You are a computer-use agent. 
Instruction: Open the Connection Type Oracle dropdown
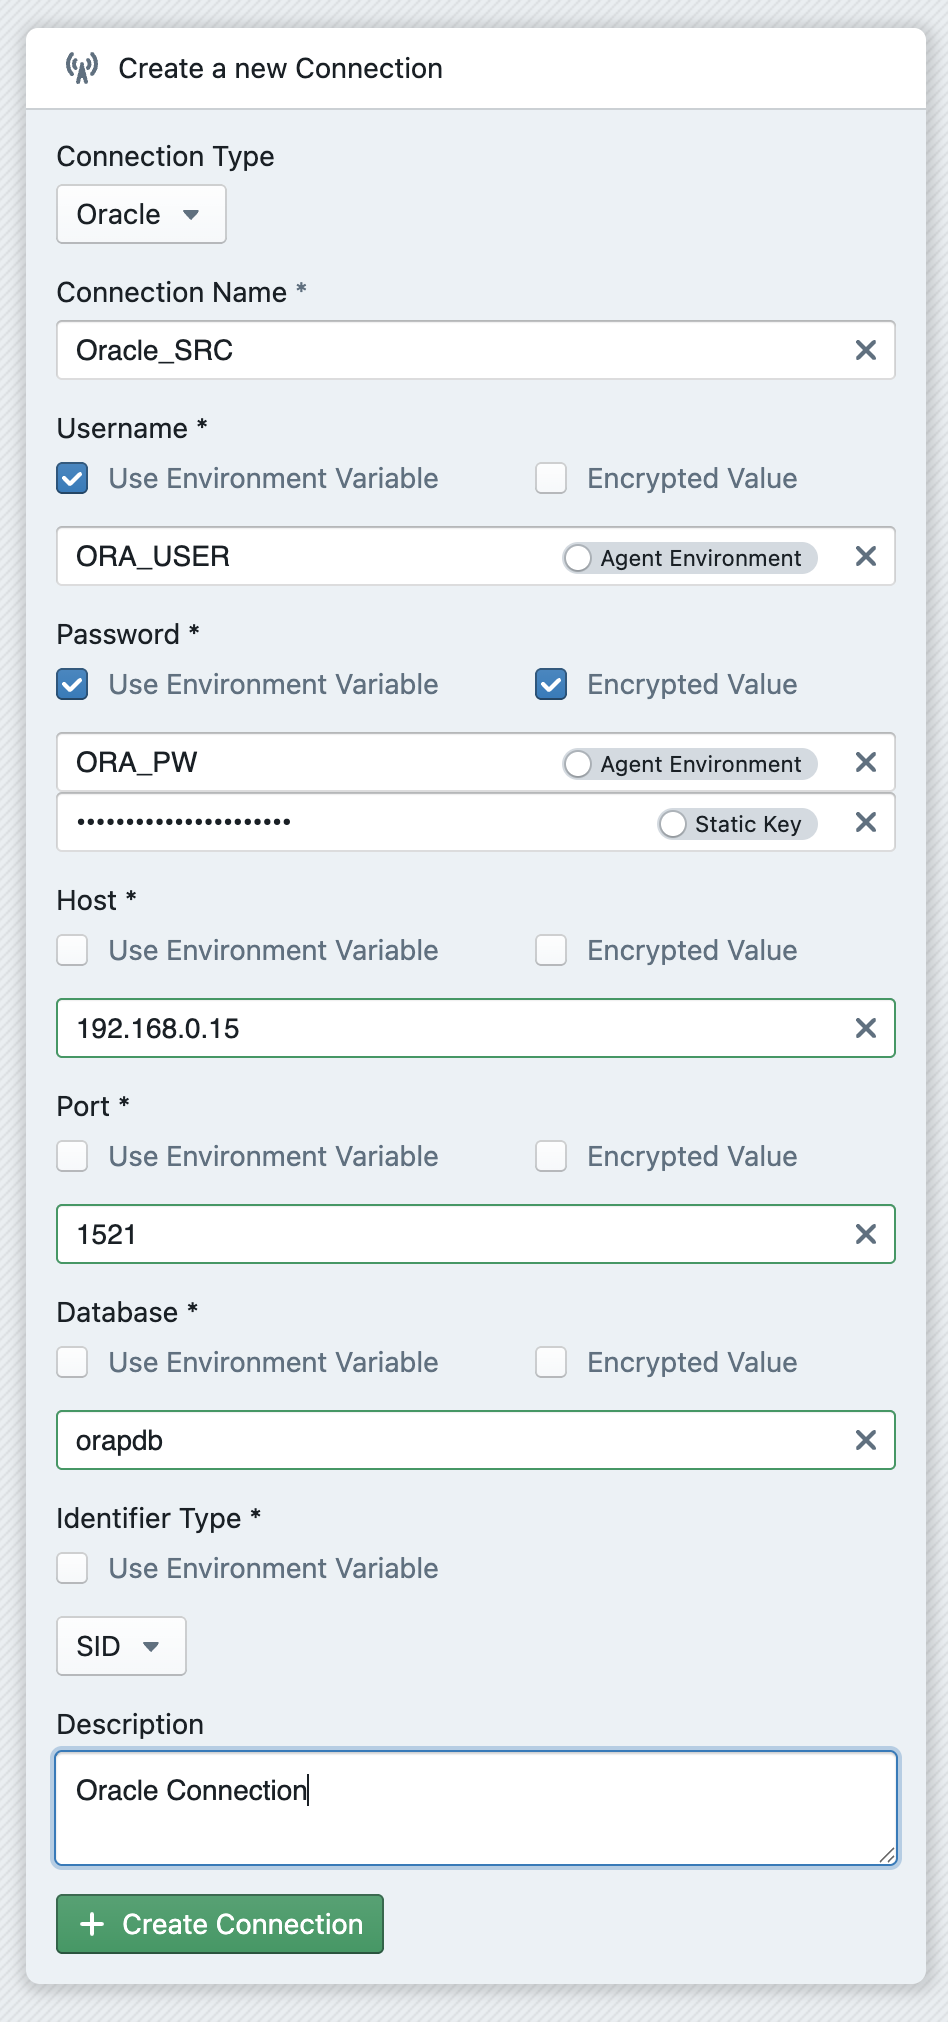pos(141,214)
